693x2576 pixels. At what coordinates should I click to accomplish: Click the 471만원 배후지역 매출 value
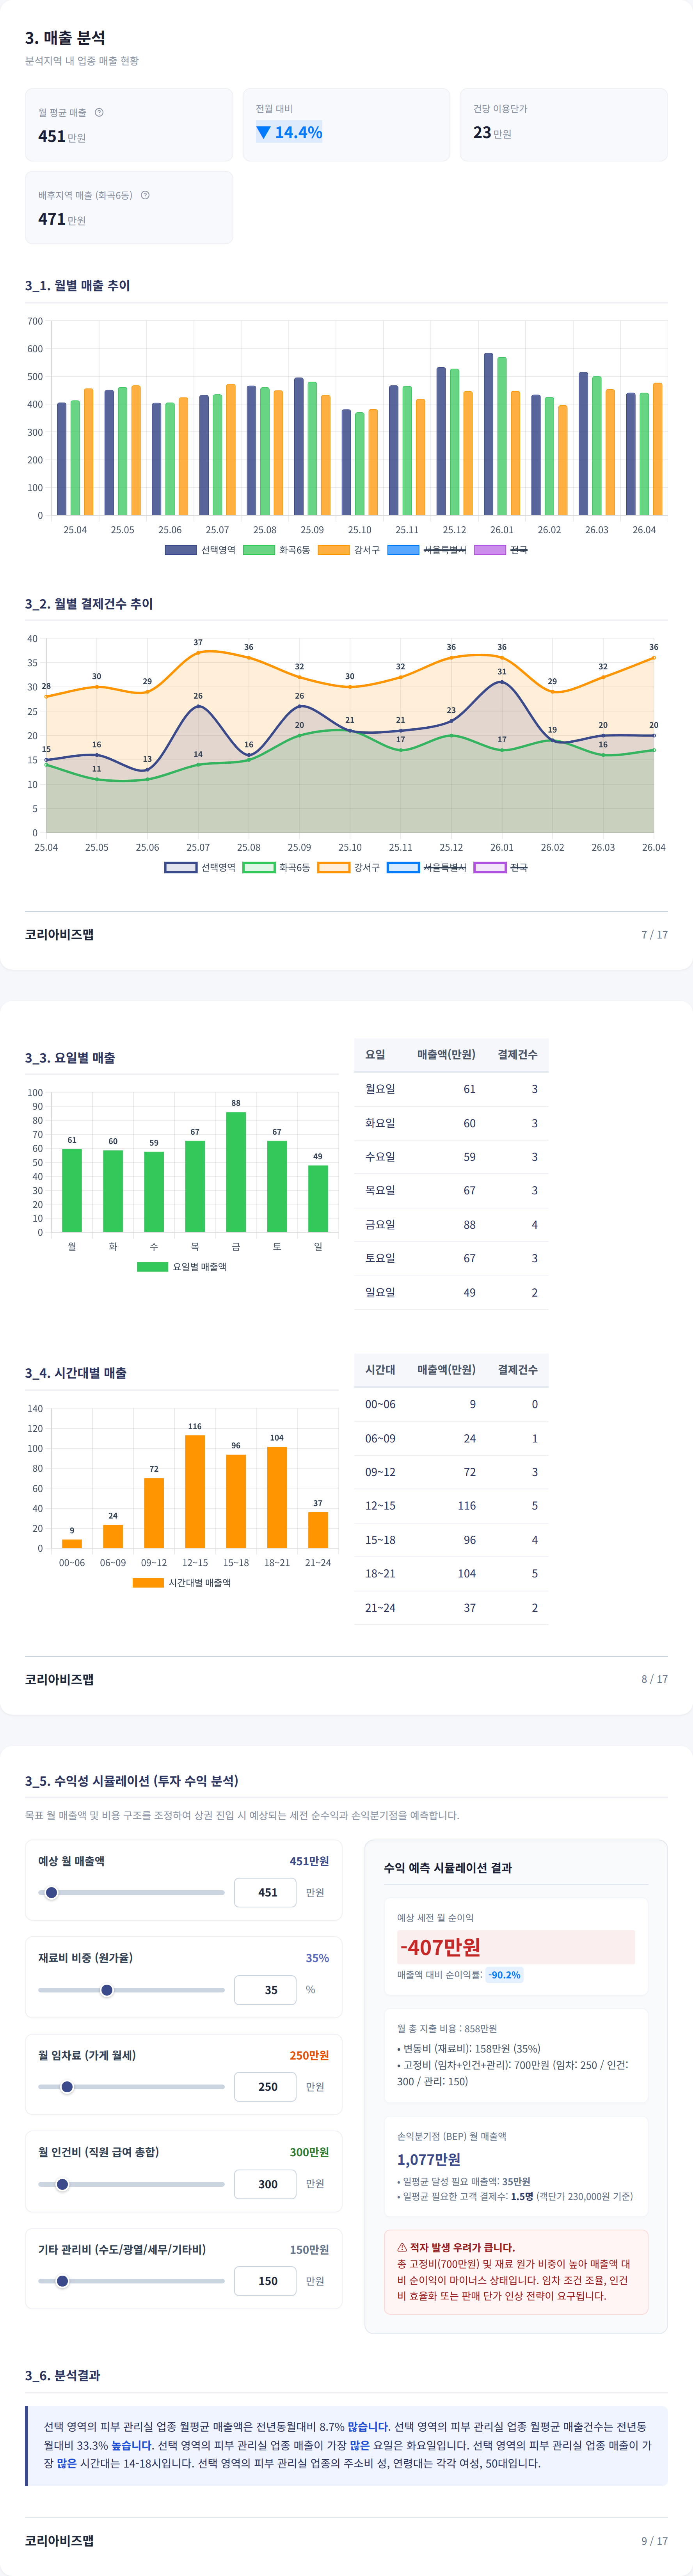[x=62, y=219]
